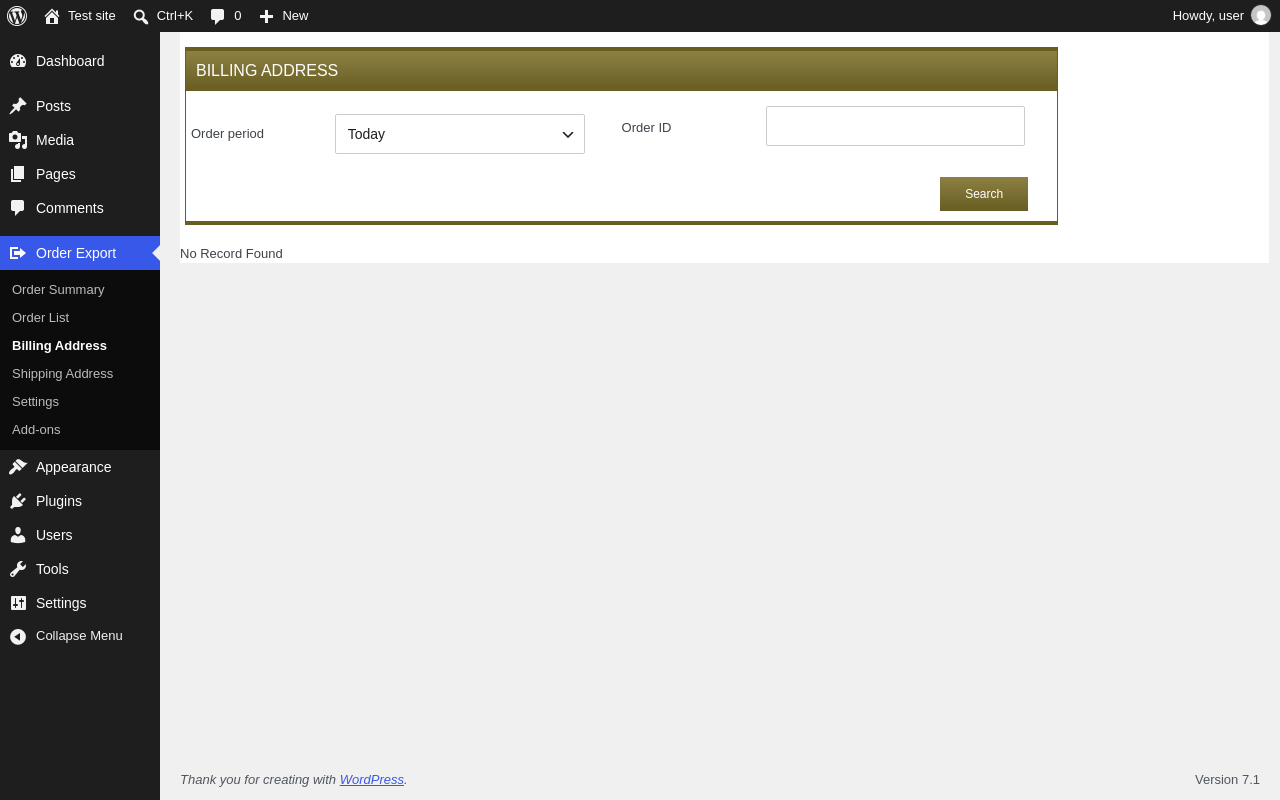This screenshot has height=800, width=1280.
Task: Click the Test site home icon
Action: click(52, 16)
